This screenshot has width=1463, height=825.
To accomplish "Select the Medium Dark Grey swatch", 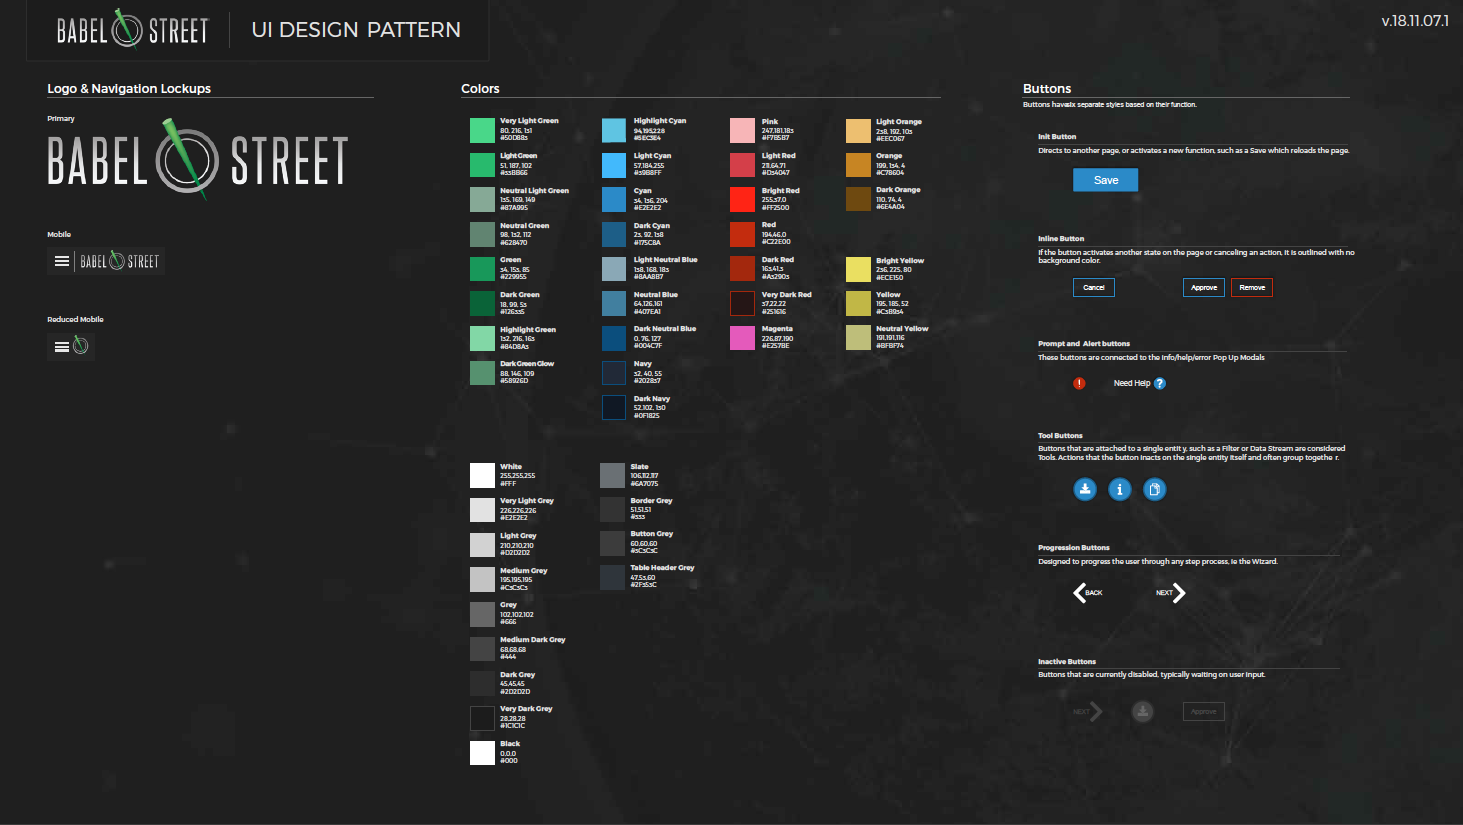I will (482, 648).
